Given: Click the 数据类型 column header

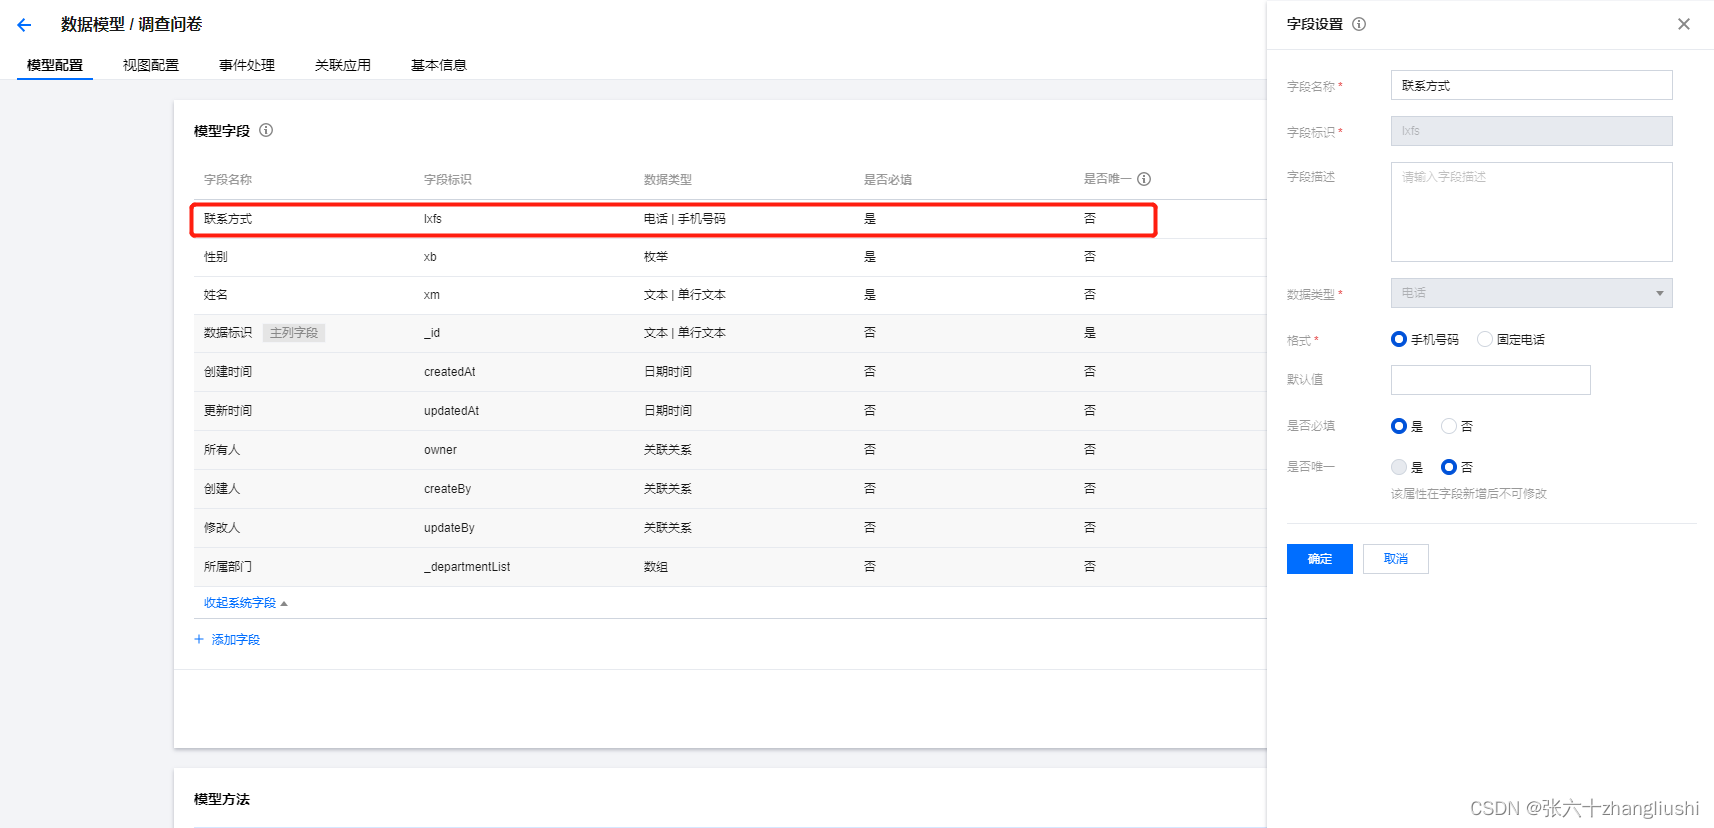Looking at the screenshot, I should 668,180.
